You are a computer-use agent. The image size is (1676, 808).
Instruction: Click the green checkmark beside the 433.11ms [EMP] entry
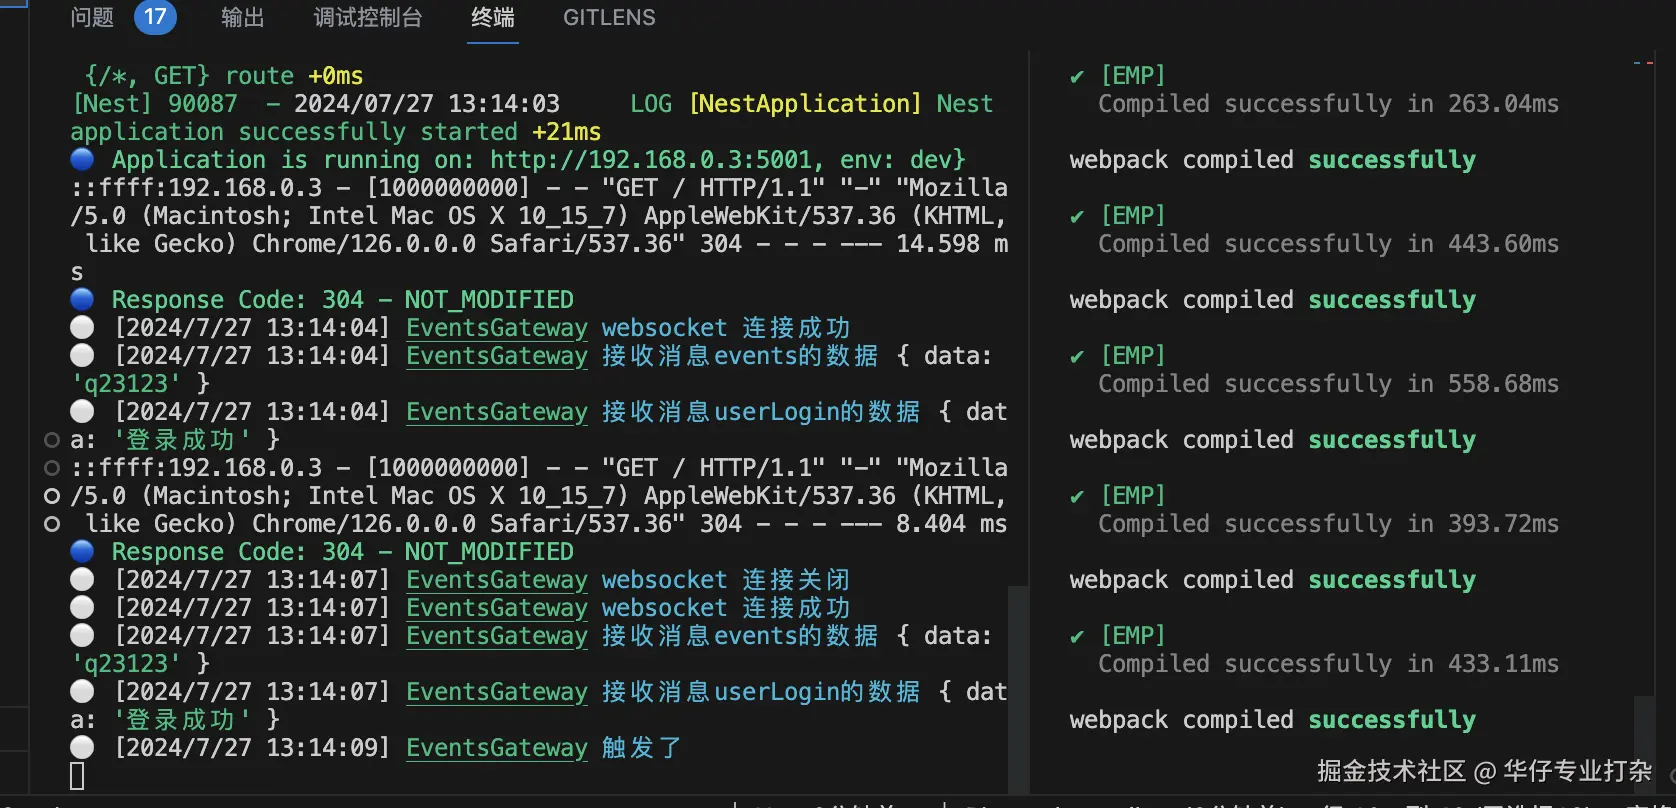(x=1077, y=636)
